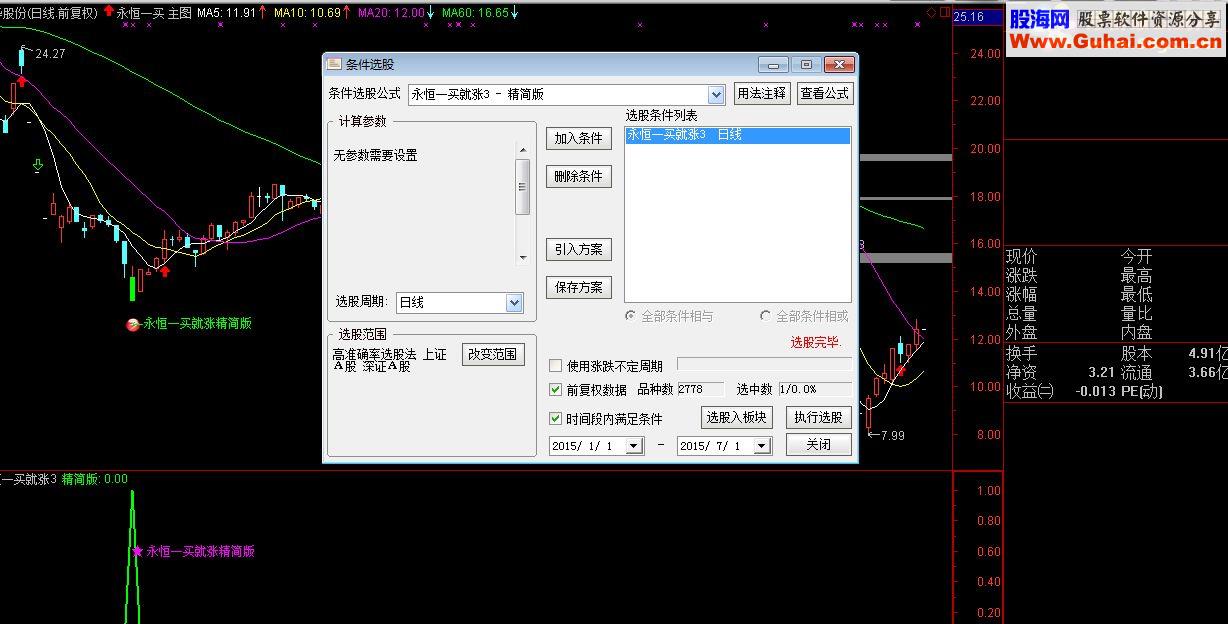Select the 全部条件相与 radio button
This screenshot has height=624, width=1228.
pyautogui.click(x=630, y=316)
